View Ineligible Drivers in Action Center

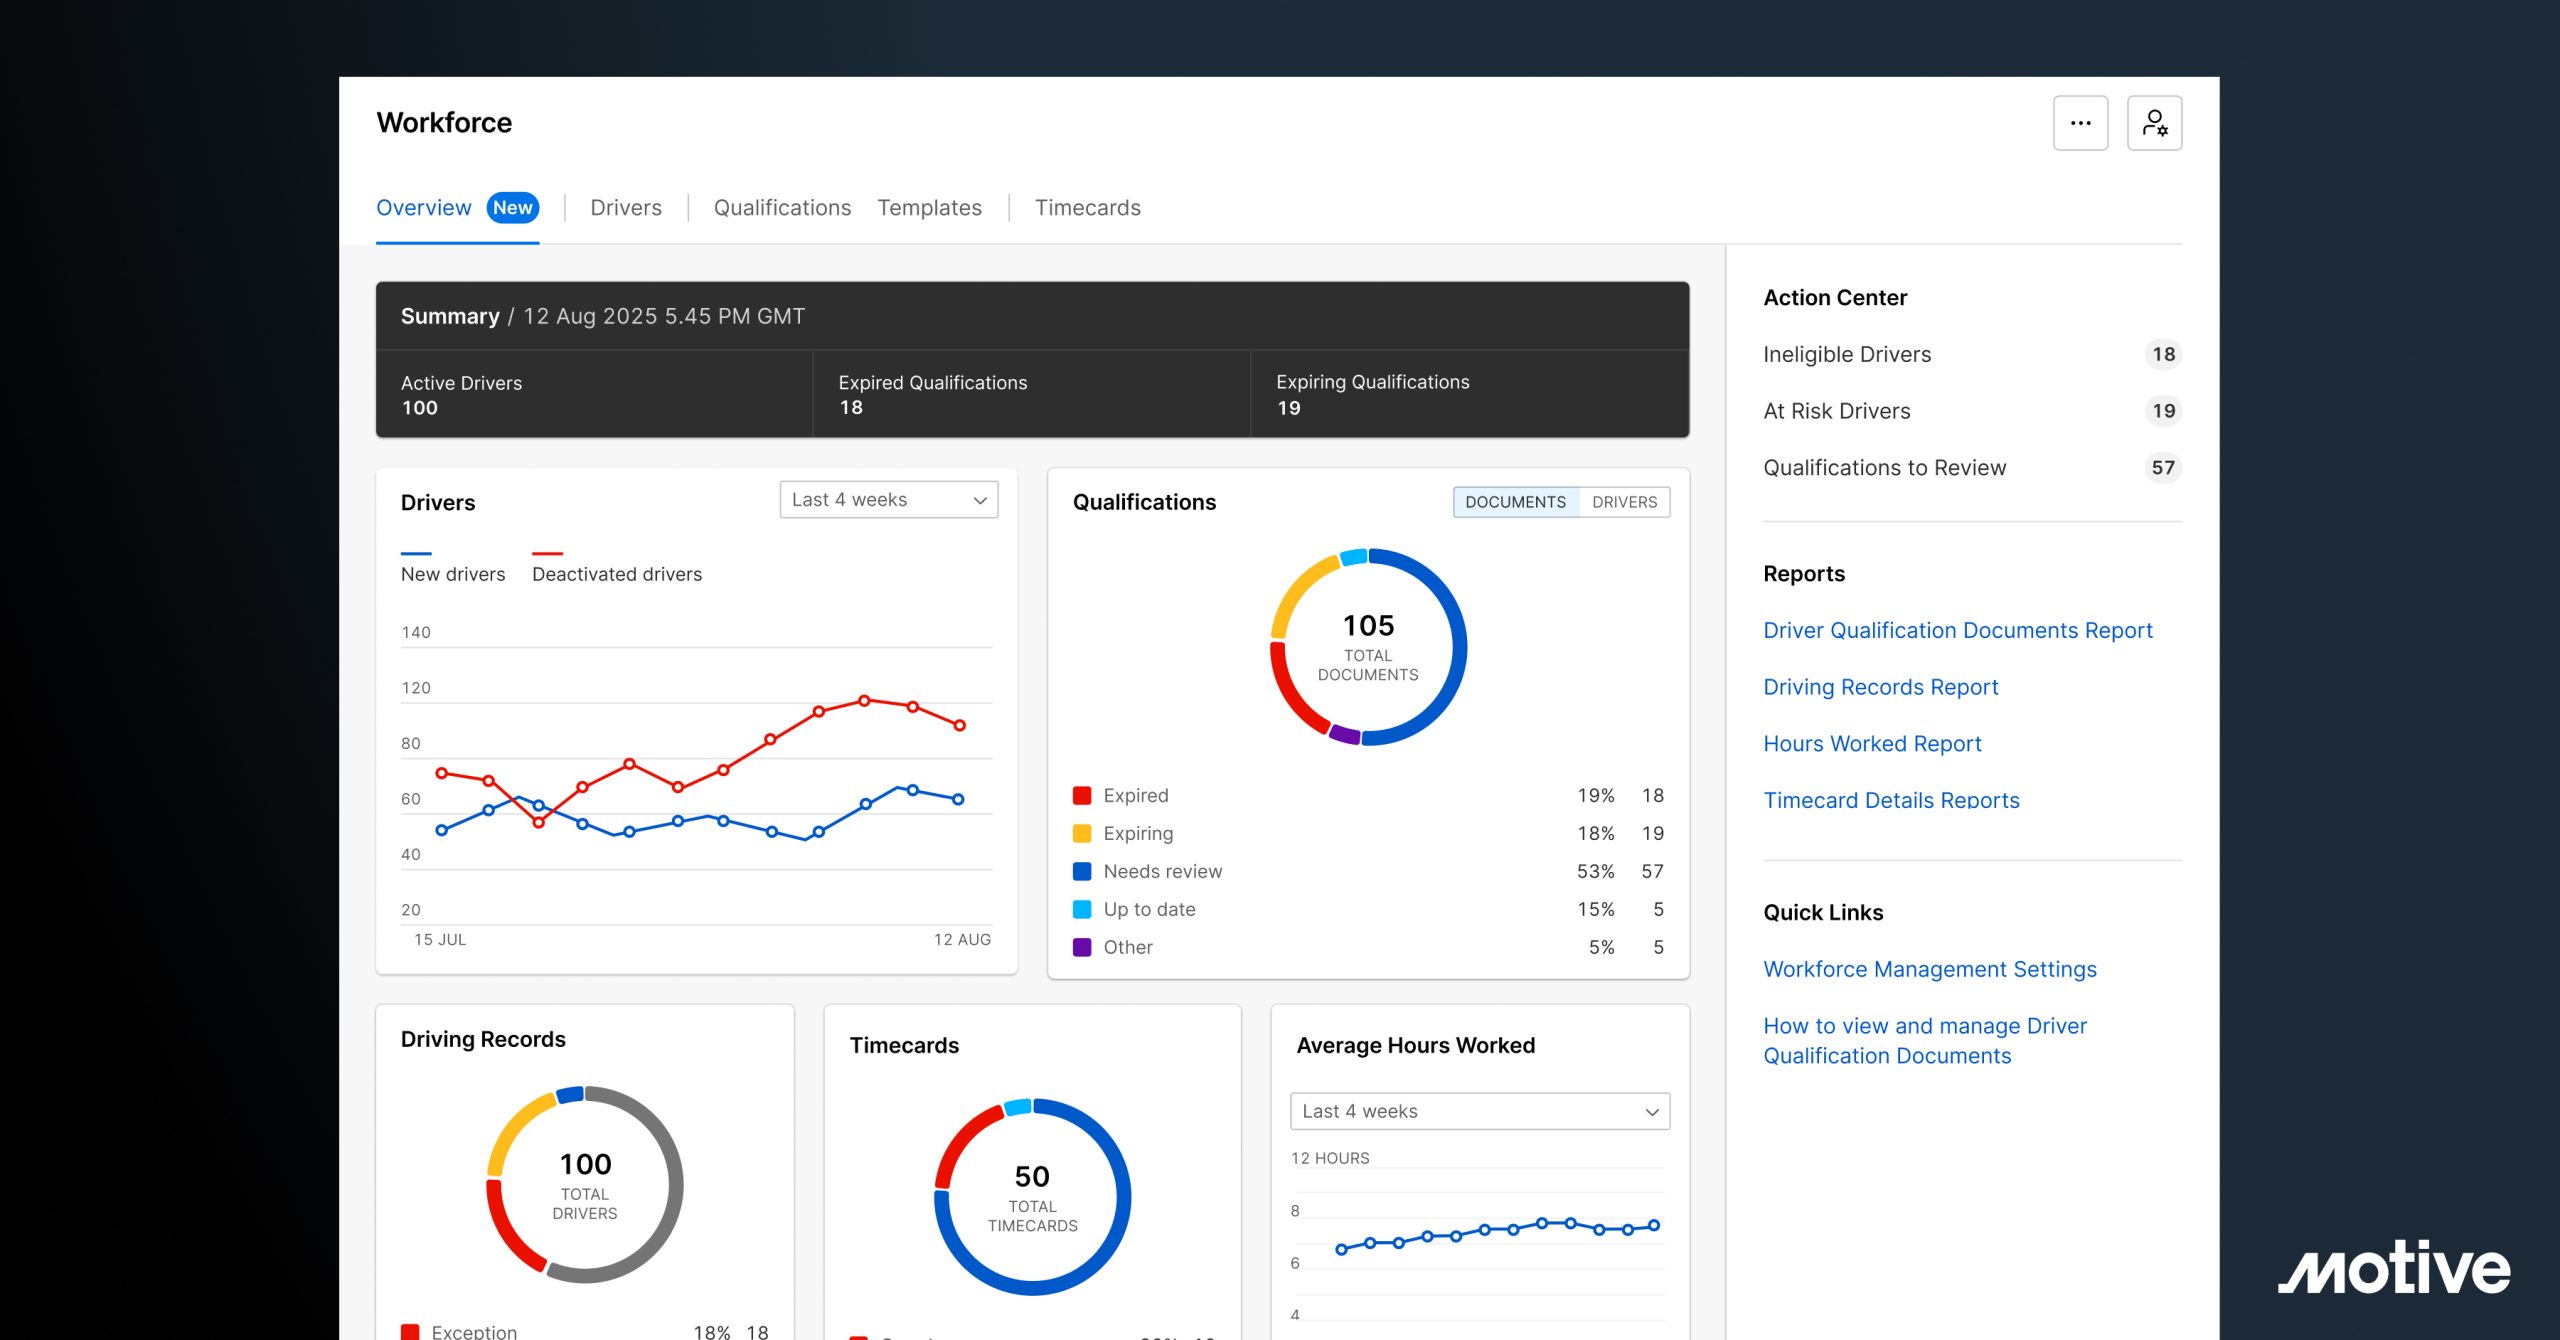click(1847, 354)
